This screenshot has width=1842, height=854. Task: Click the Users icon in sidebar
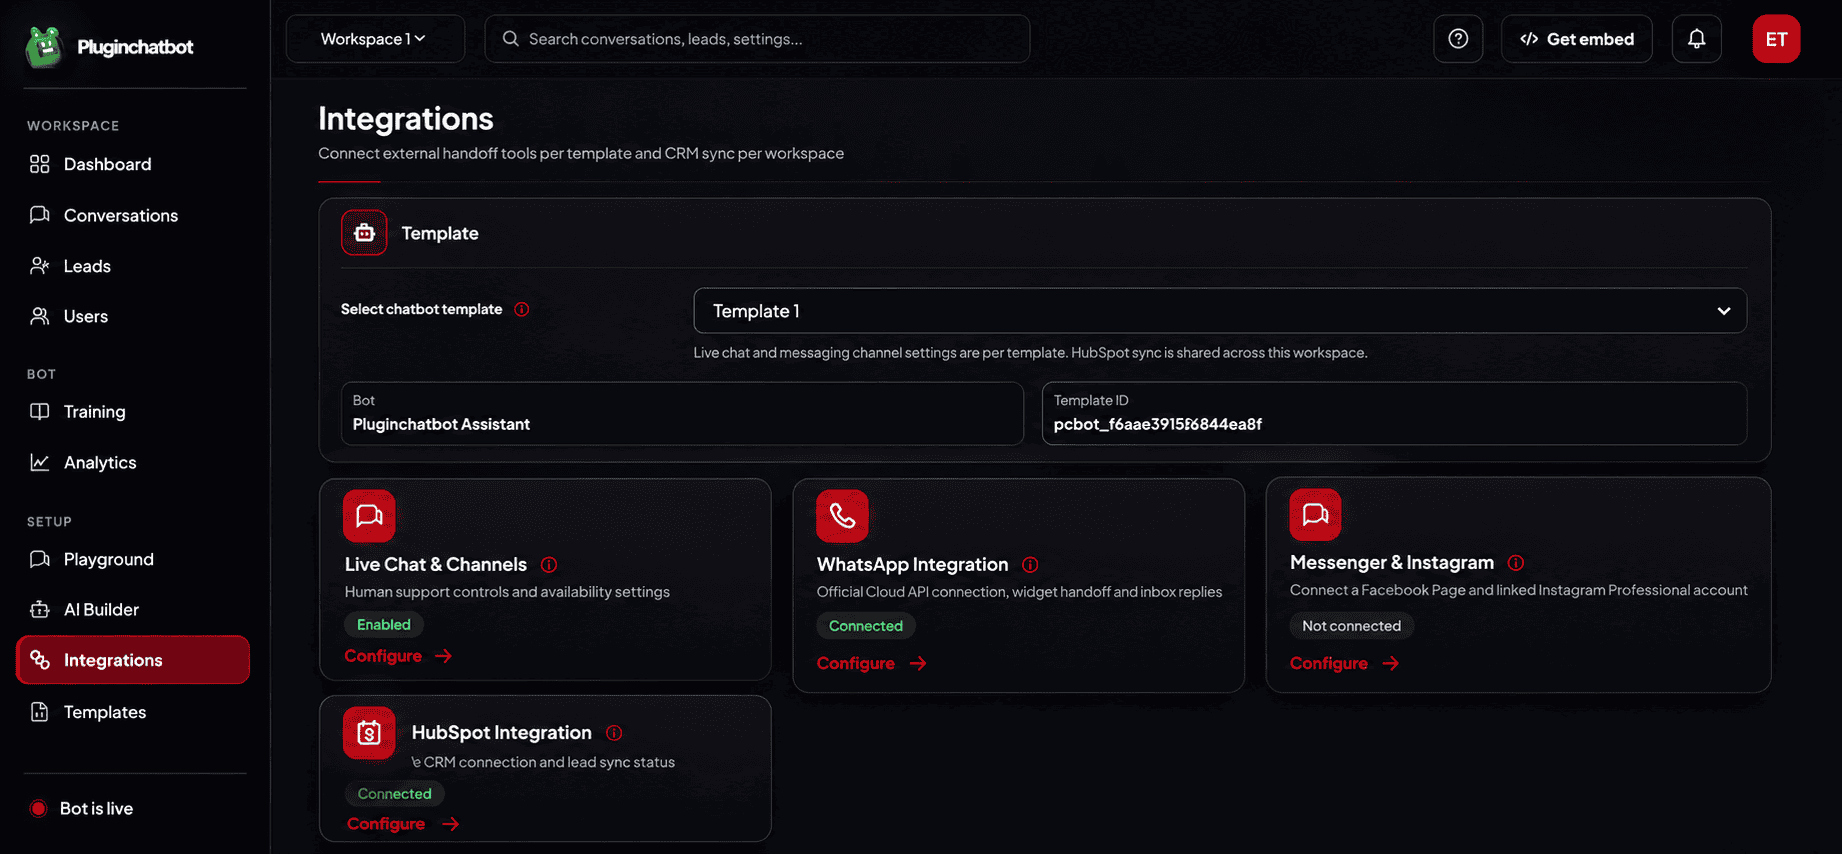(x=40, y=316)
